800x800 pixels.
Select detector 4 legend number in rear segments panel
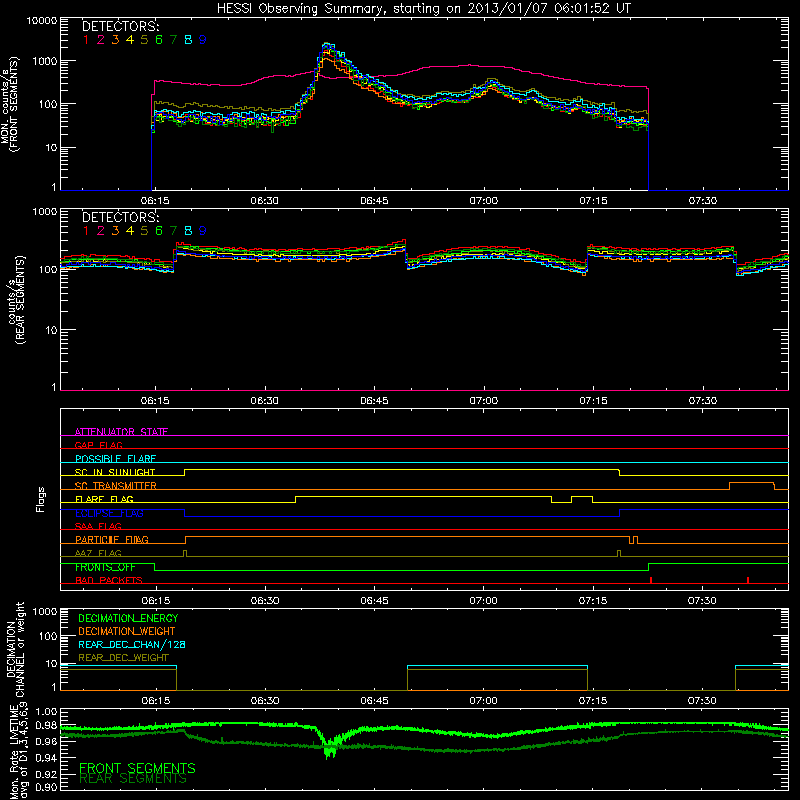130,231
